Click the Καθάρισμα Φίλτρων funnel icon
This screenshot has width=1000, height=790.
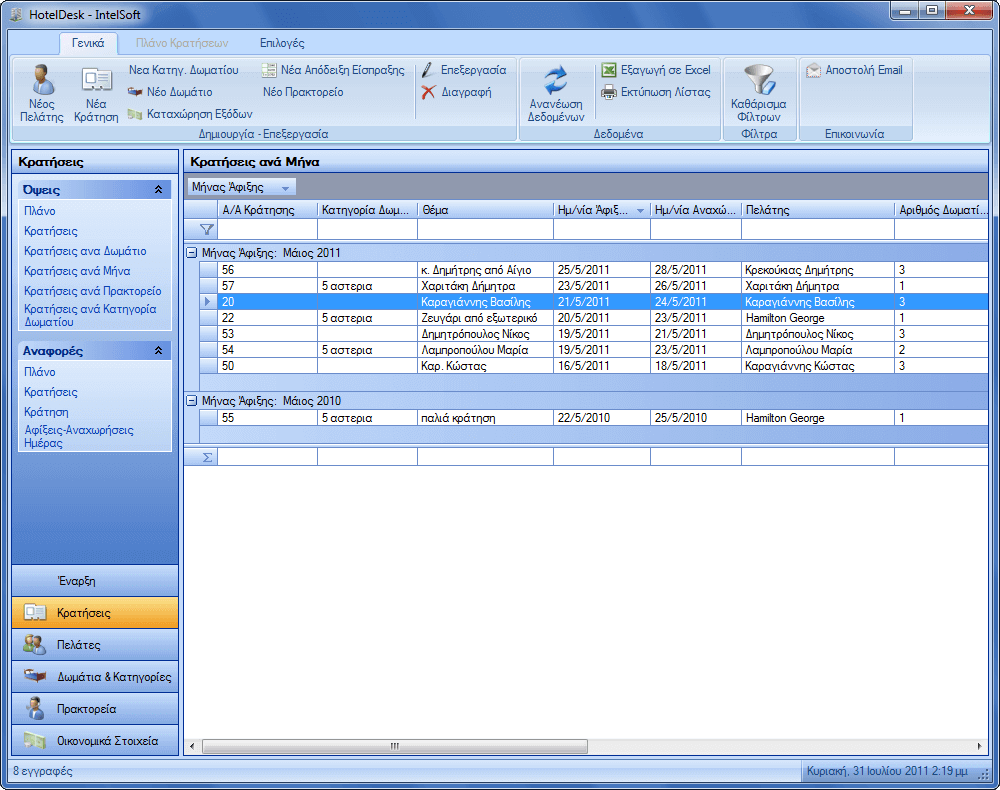click(x=758, y=80)
